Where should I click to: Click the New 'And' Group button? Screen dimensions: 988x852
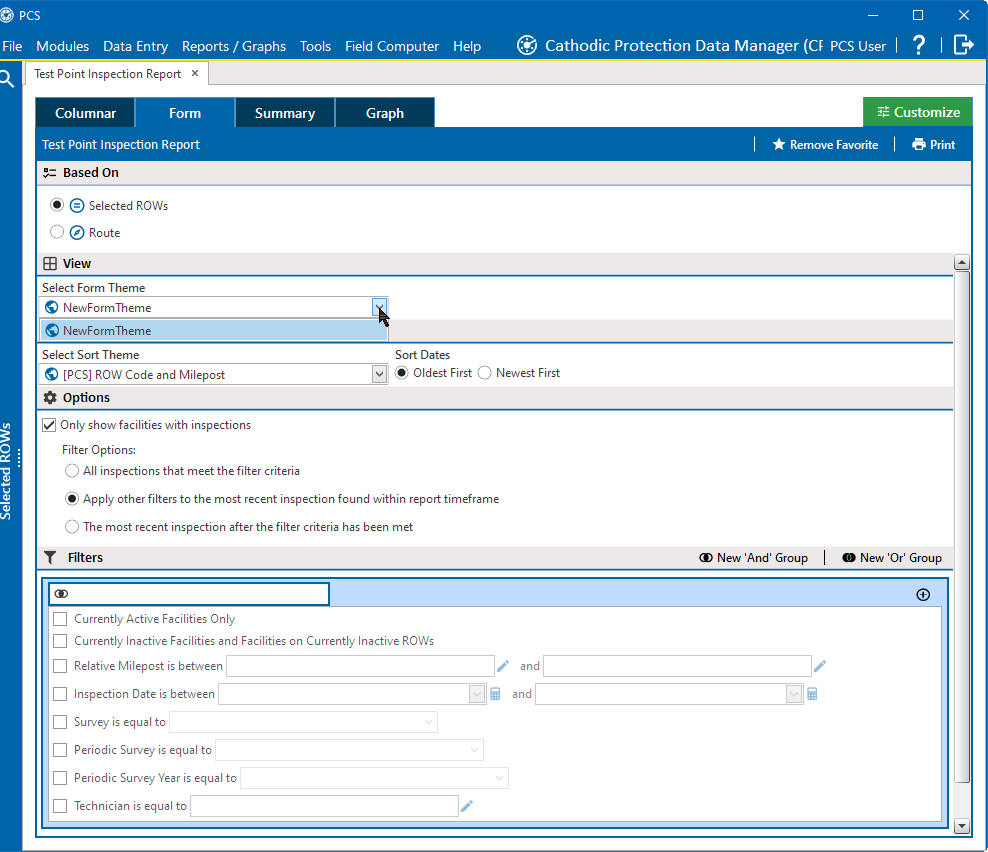pos(753,557)
